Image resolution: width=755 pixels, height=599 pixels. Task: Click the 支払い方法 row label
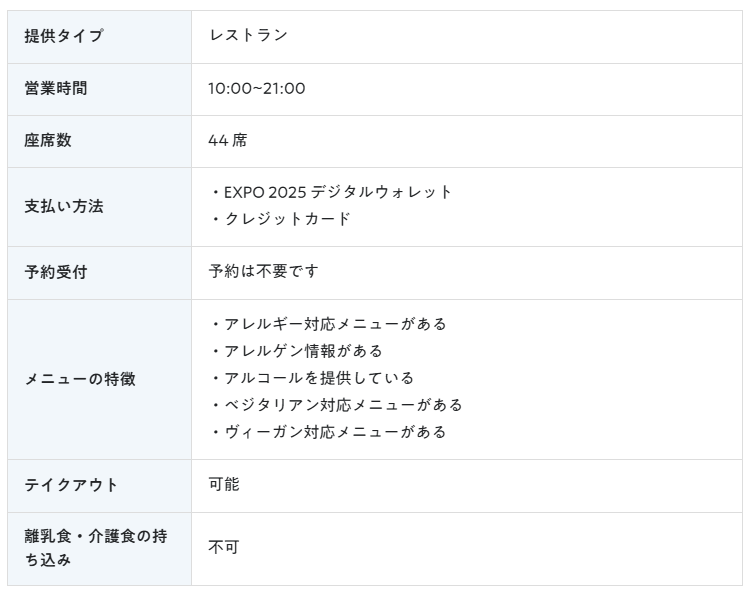pos(64,207)
